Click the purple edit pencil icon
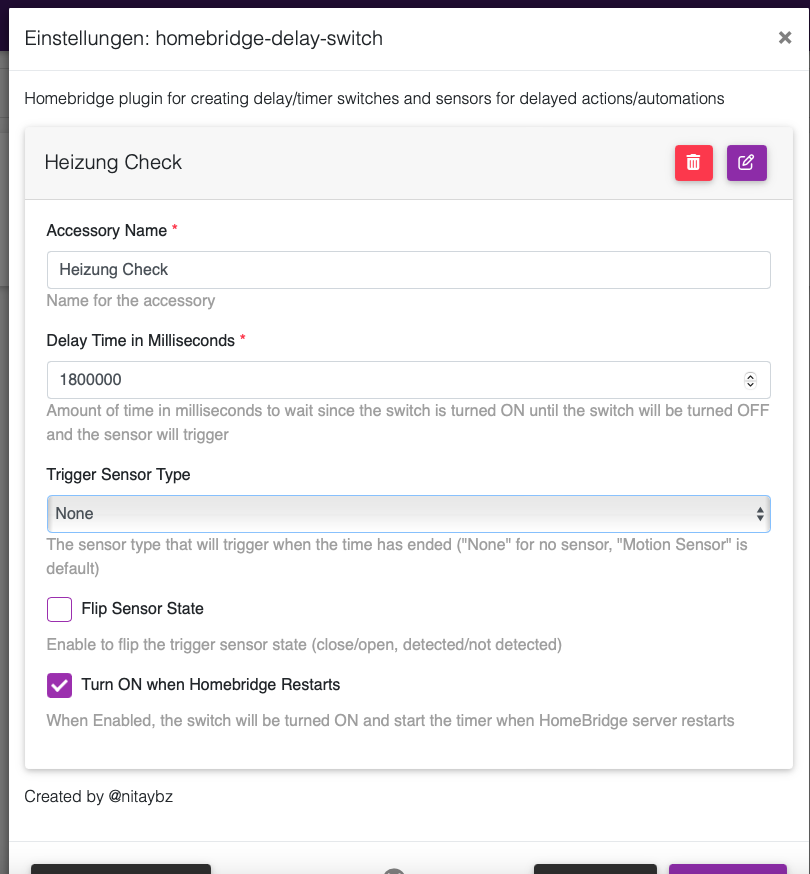This screenshot has height=874, width=810. 746,163
